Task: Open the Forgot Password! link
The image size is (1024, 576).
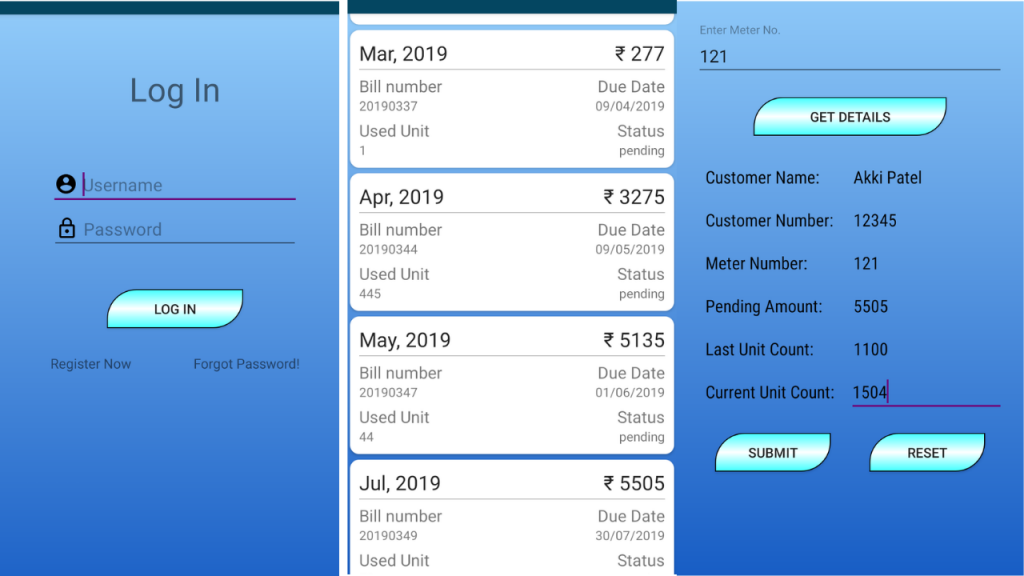Action: pos(246,364)
